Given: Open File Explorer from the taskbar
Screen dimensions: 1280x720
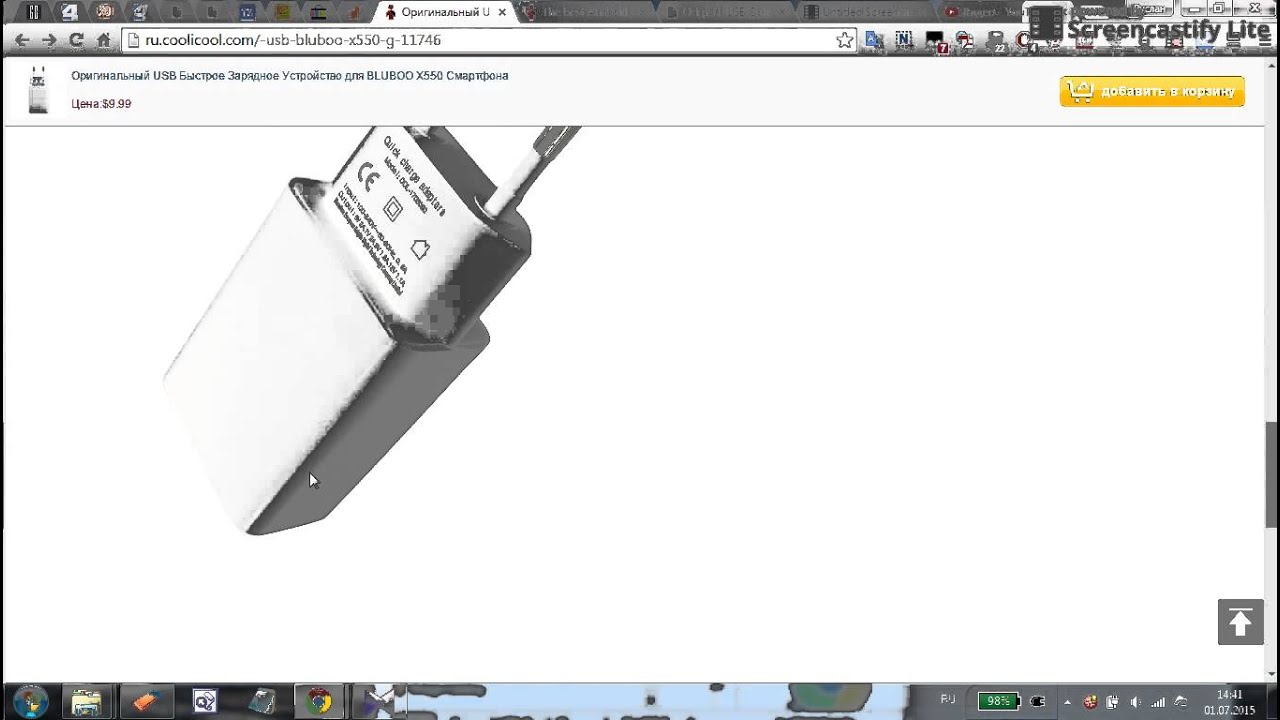Looking at the screenshot, I should tap(87, 701).
